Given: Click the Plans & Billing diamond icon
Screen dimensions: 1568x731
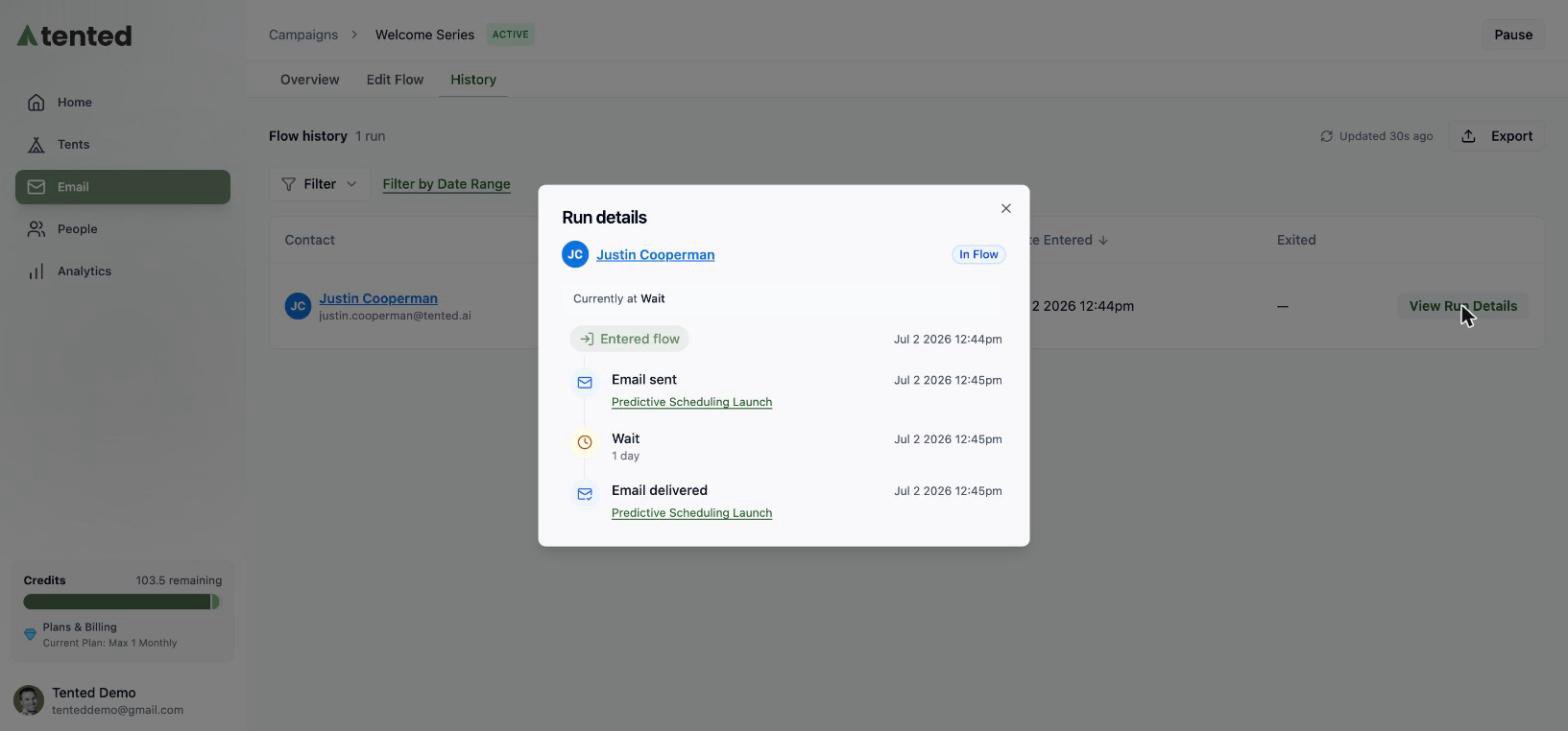Looking at the screenshot, I should pyautogui.click(x=30, y=634).
